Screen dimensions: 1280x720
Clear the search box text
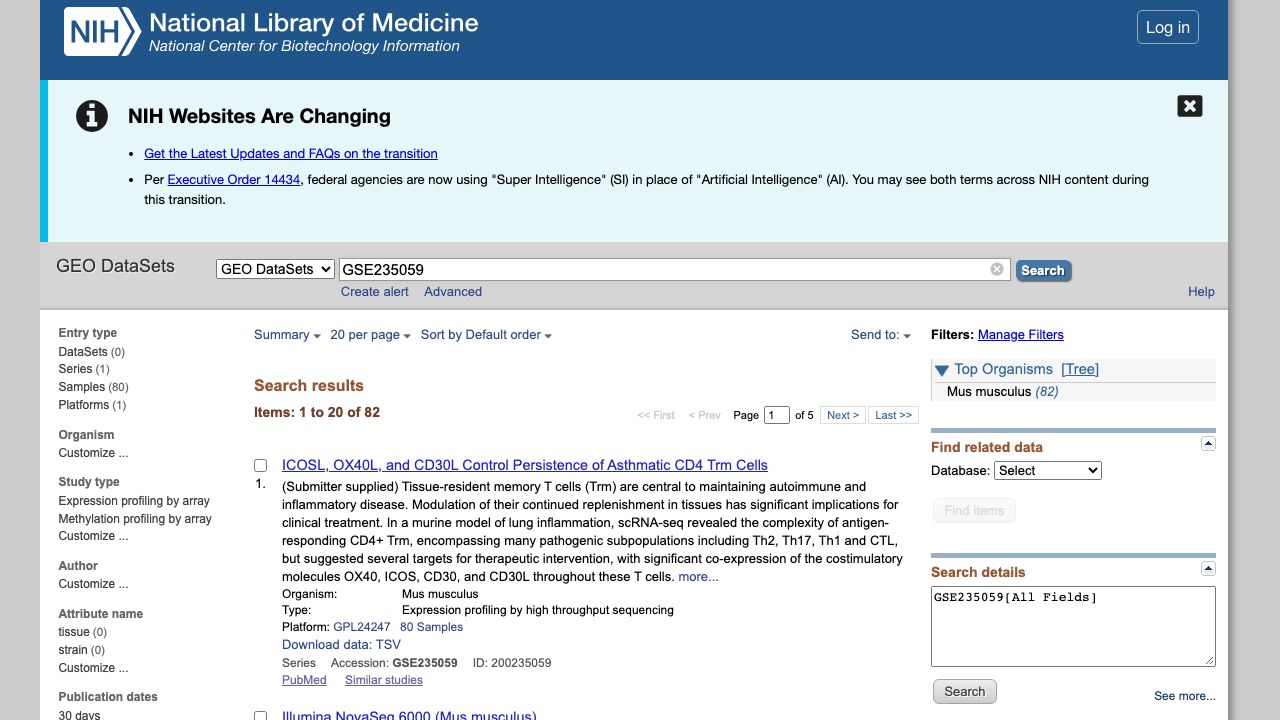pos(997,269)
